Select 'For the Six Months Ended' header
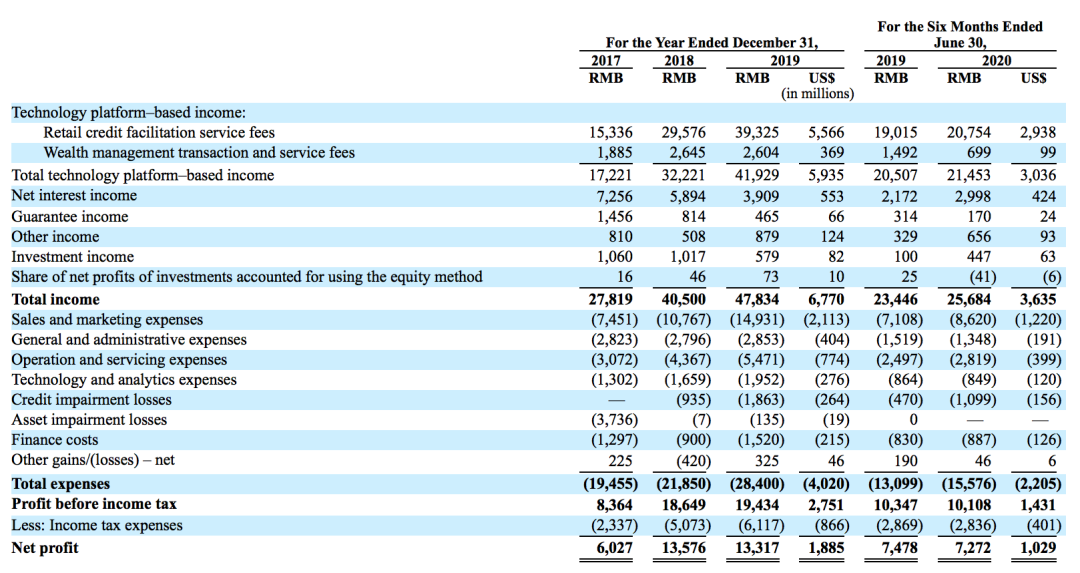The height and width of the screenshot is (573, 1080). [960, 26]
